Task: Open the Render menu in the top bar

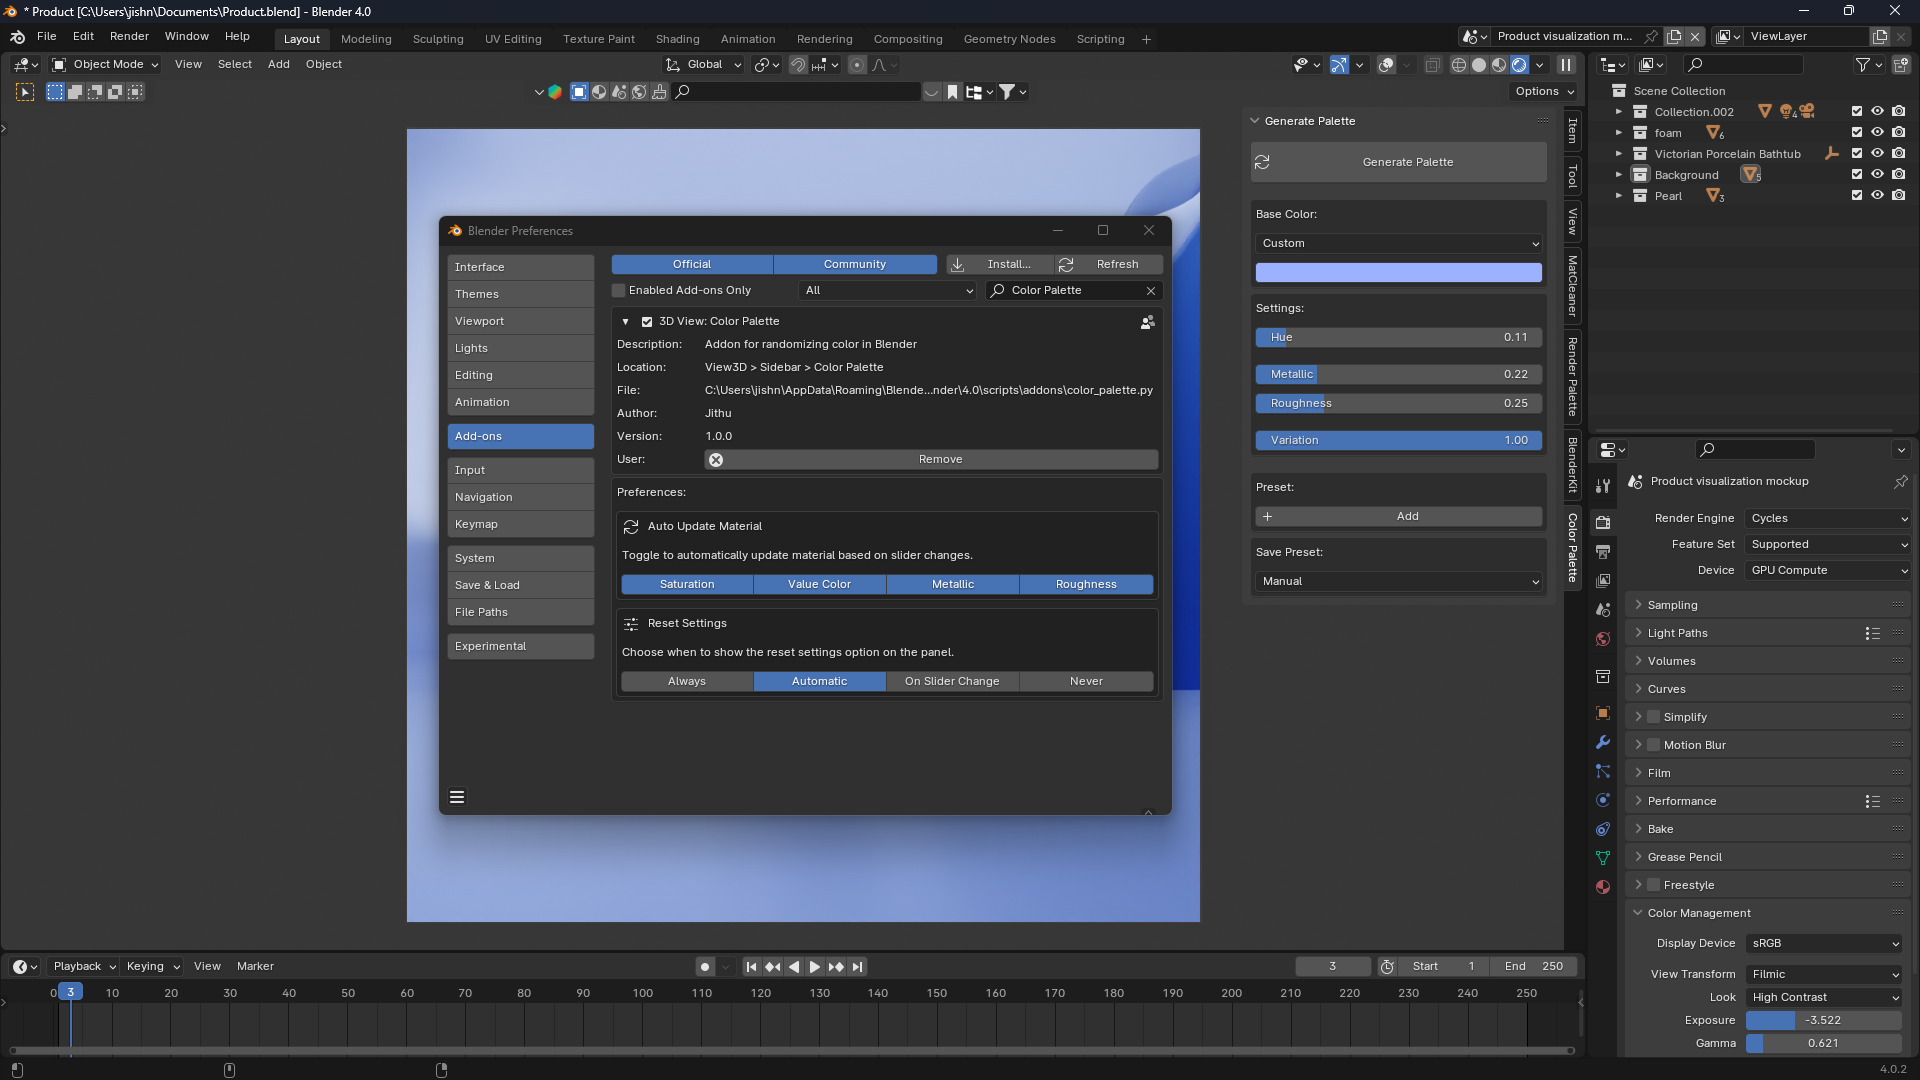Action: coord(129,36)
